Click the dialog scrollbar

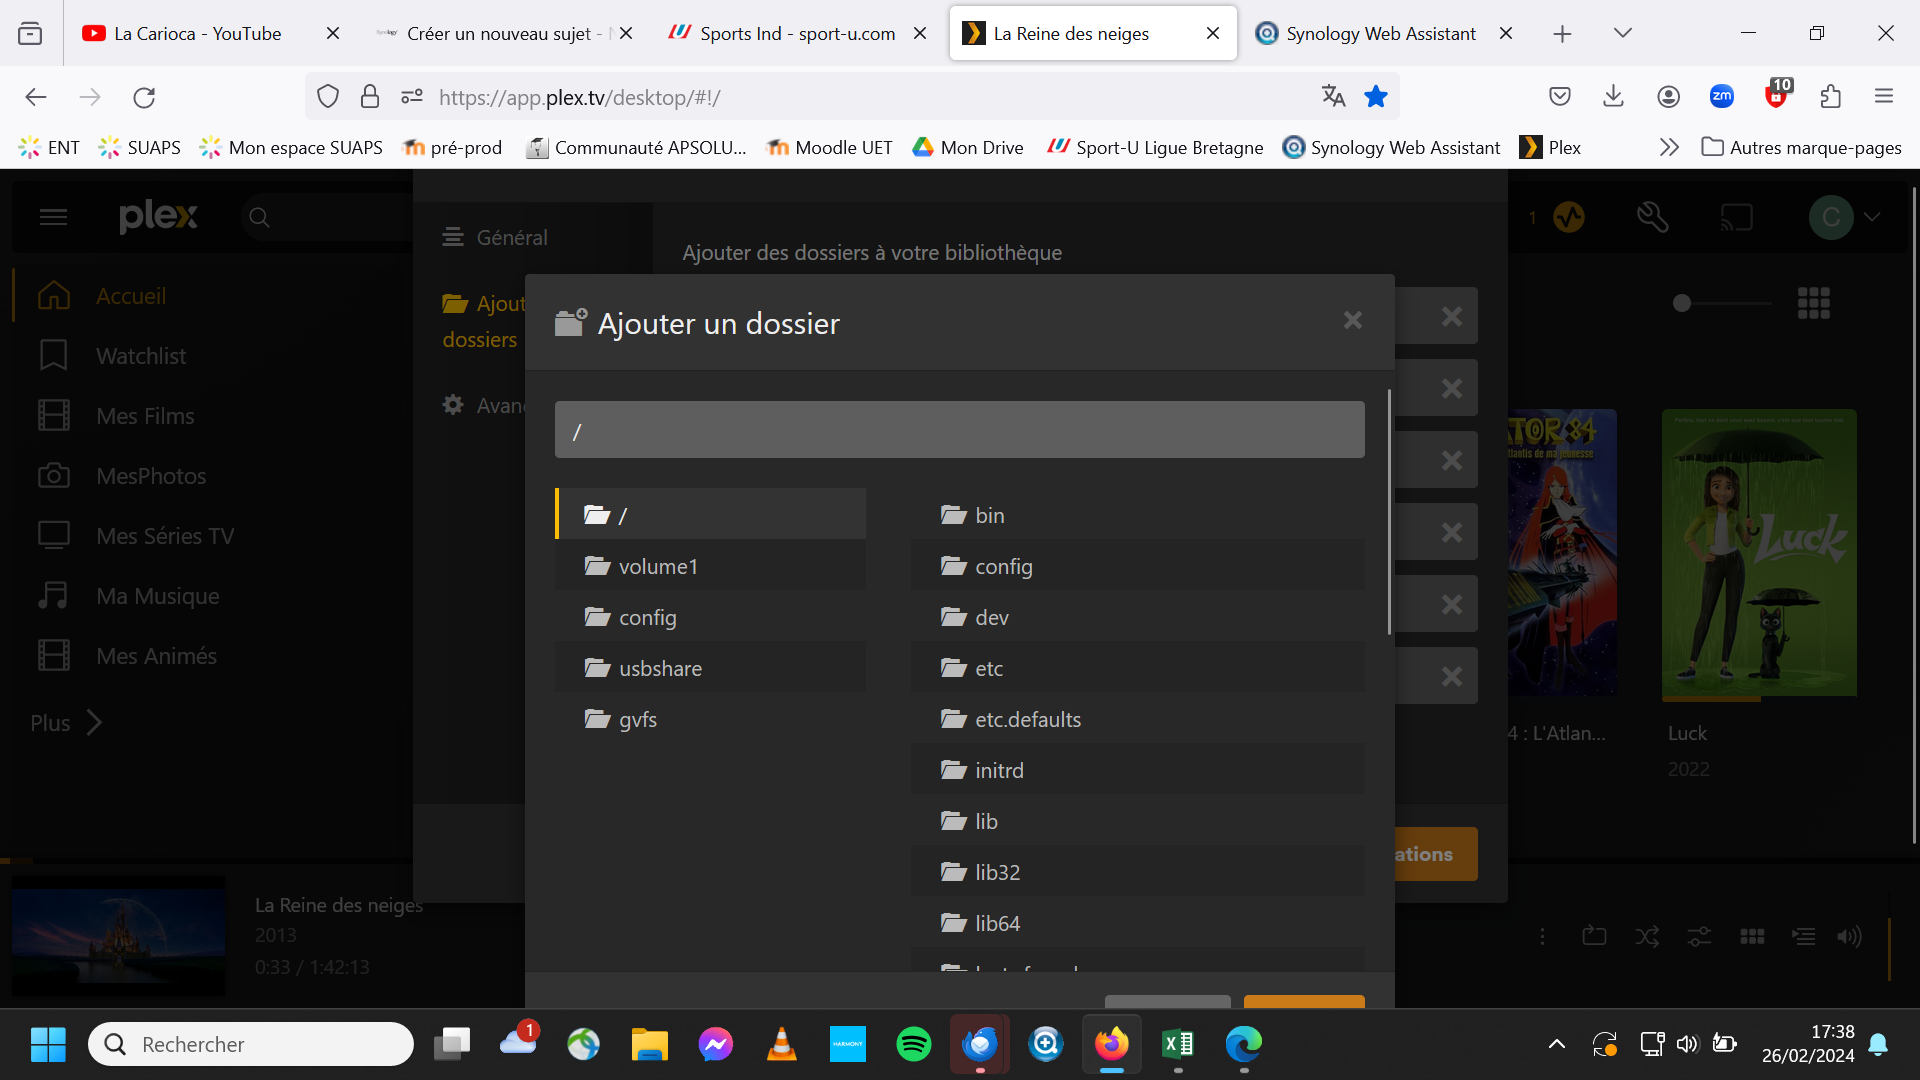pyautogui.click(x=1389, y=512)
